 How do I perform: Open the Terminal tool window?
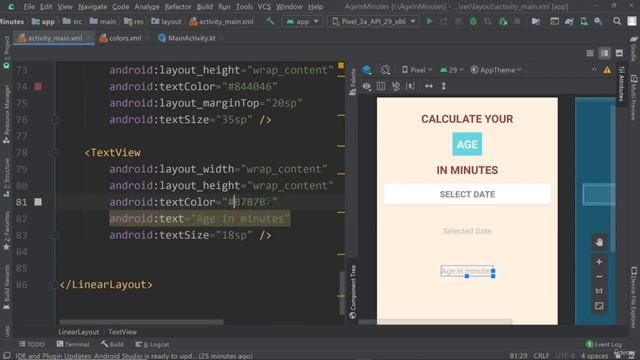73,344
